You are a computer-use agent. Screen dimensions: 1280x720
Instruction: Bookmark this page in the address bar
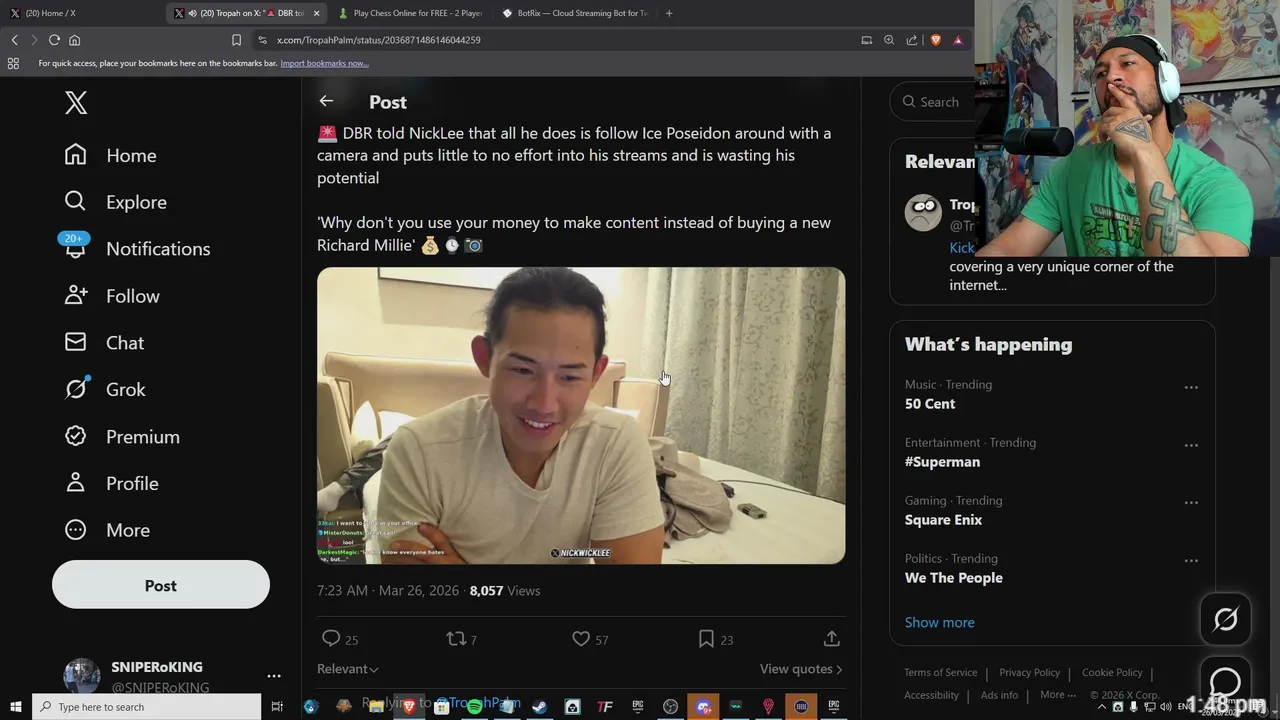click(236, 40)
